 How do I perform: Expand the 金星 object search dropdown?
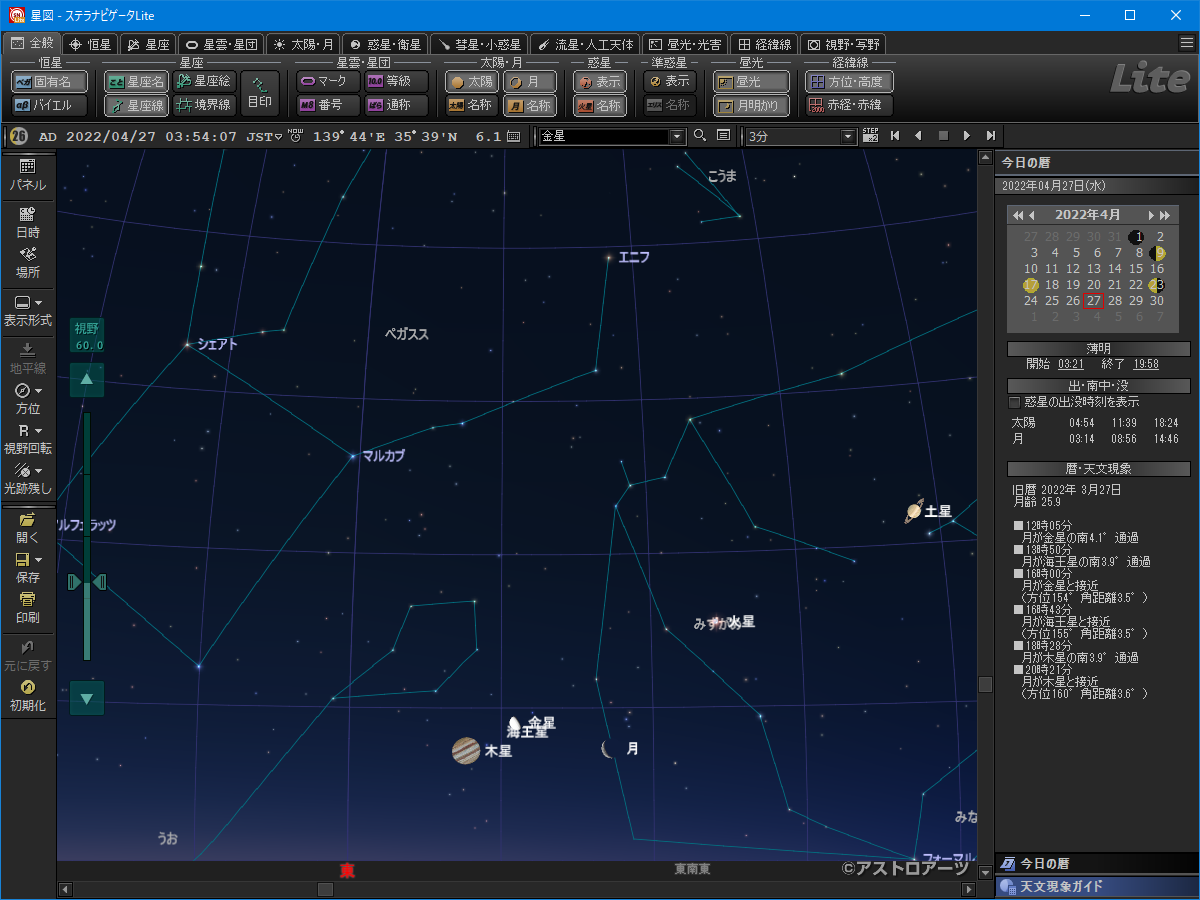[677, 136]
